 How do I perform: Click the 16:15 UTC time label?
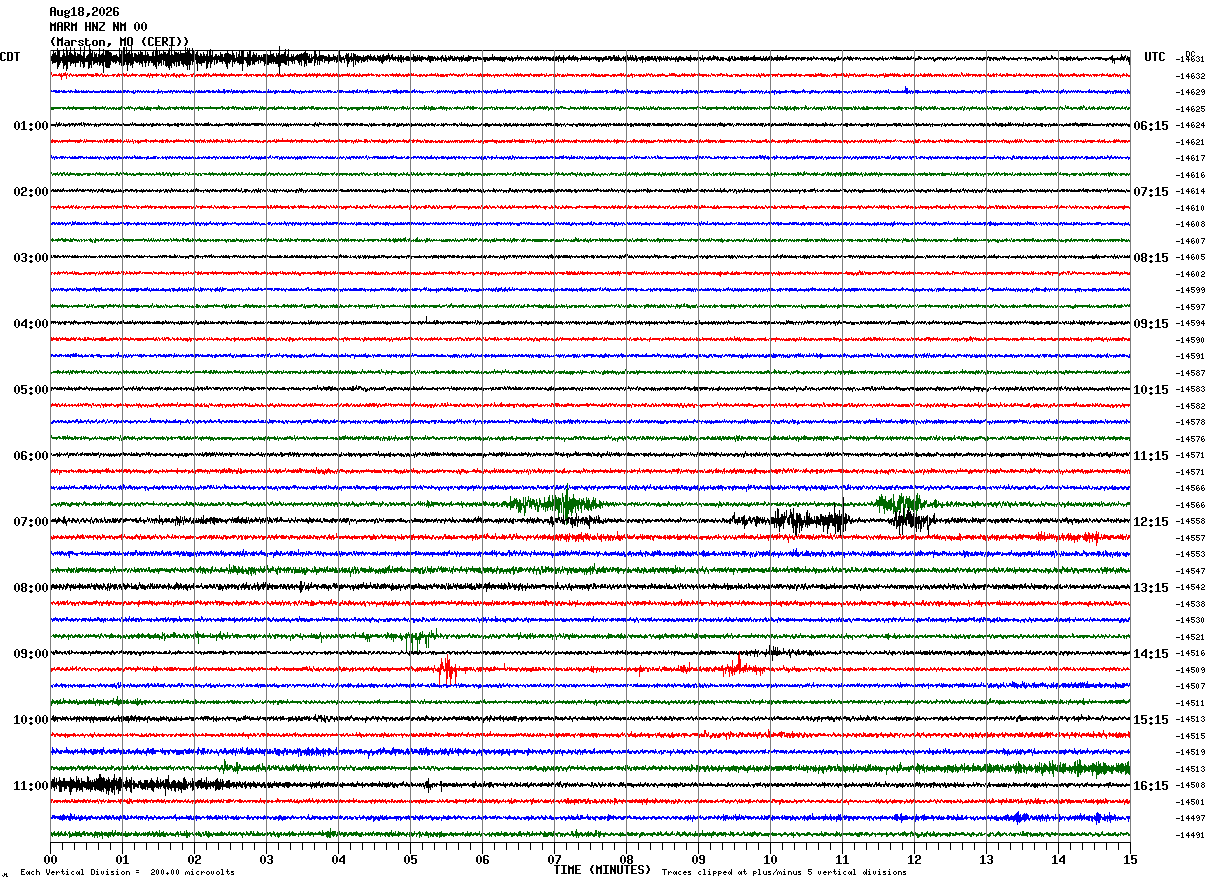point(1151,786)
